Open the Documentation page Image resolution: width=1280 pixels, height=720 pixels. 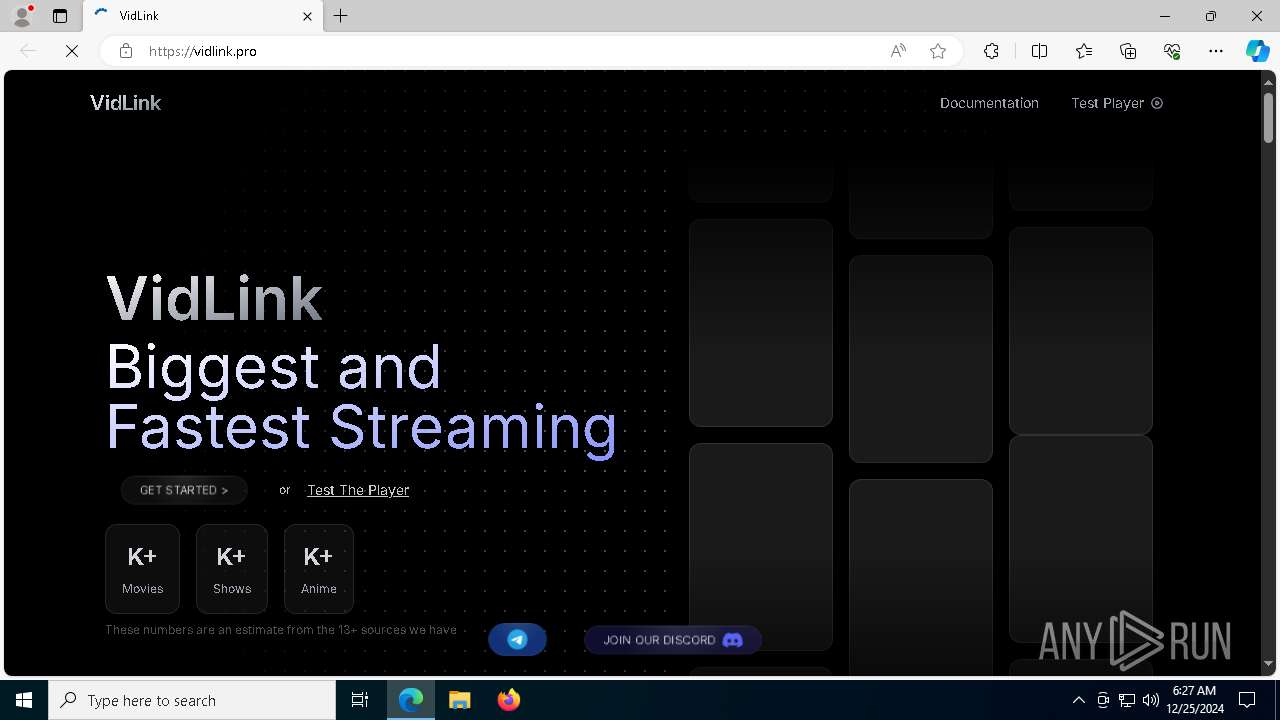[989, 103]
